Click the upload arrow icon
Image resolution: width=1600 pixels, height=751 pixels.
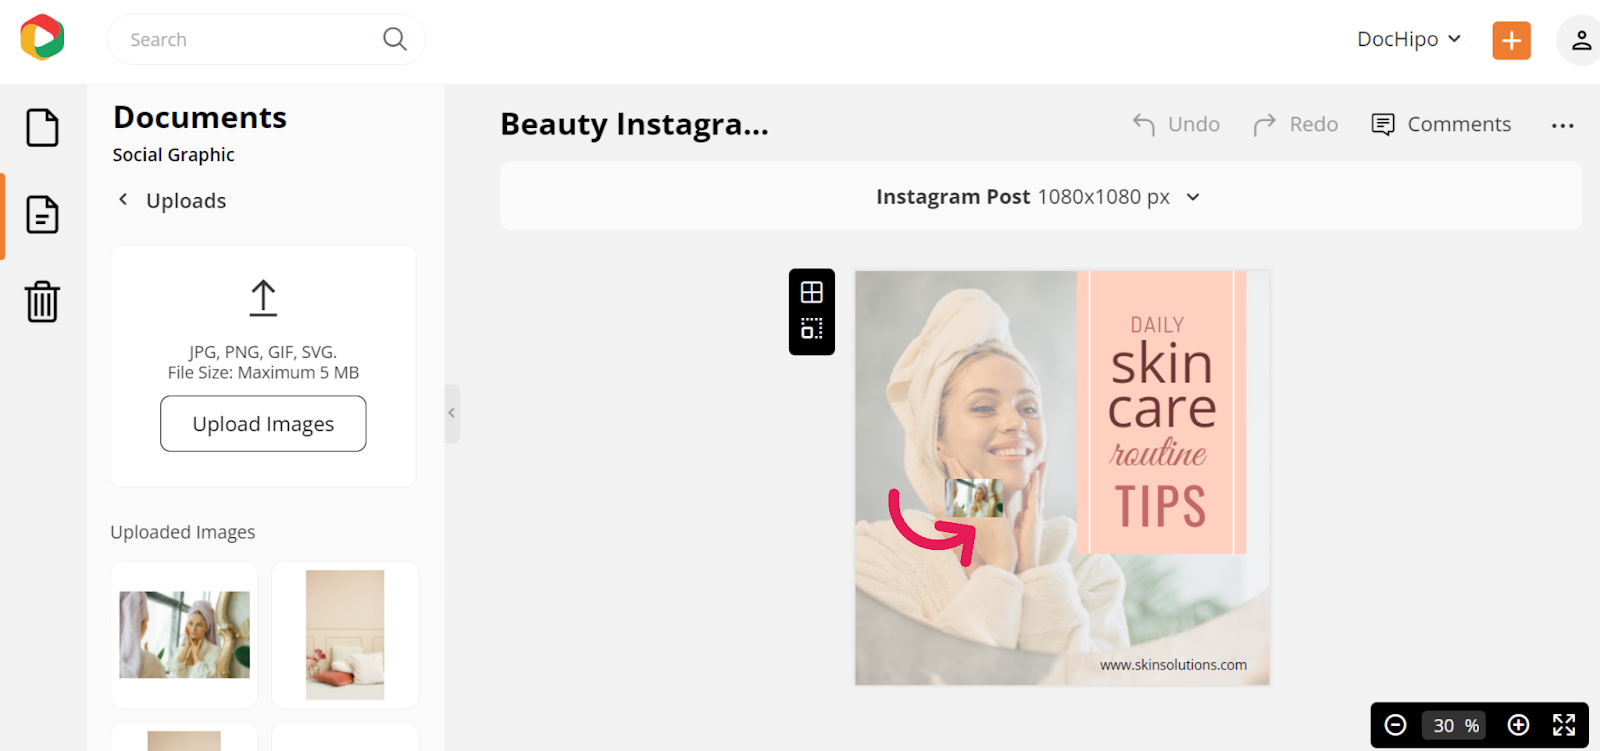tap(263, 298)
